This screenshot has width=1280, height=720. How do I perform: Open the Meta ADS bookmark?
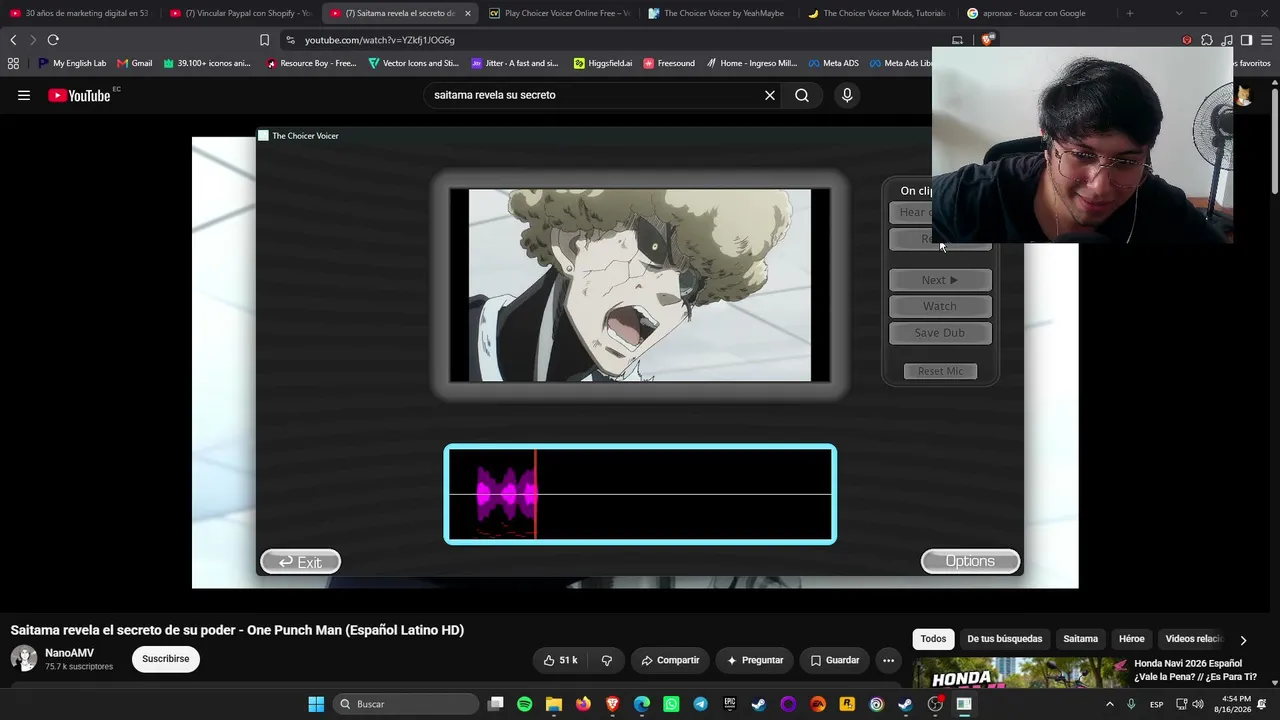833,63
